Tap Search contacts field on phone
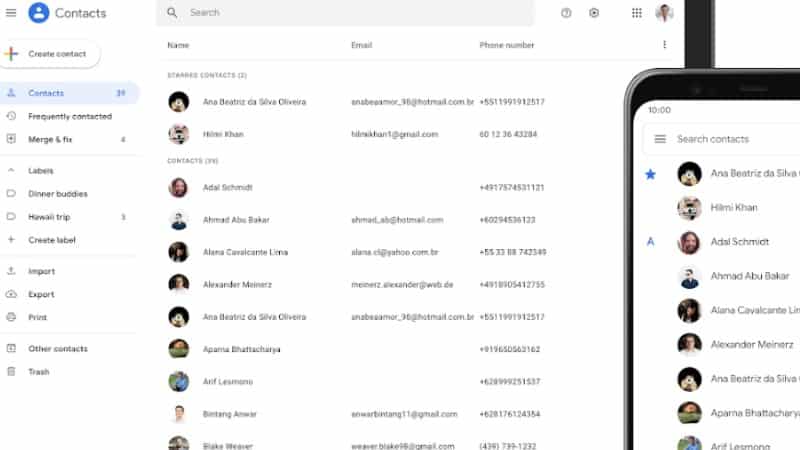800x450 pixels. point(721,139)
